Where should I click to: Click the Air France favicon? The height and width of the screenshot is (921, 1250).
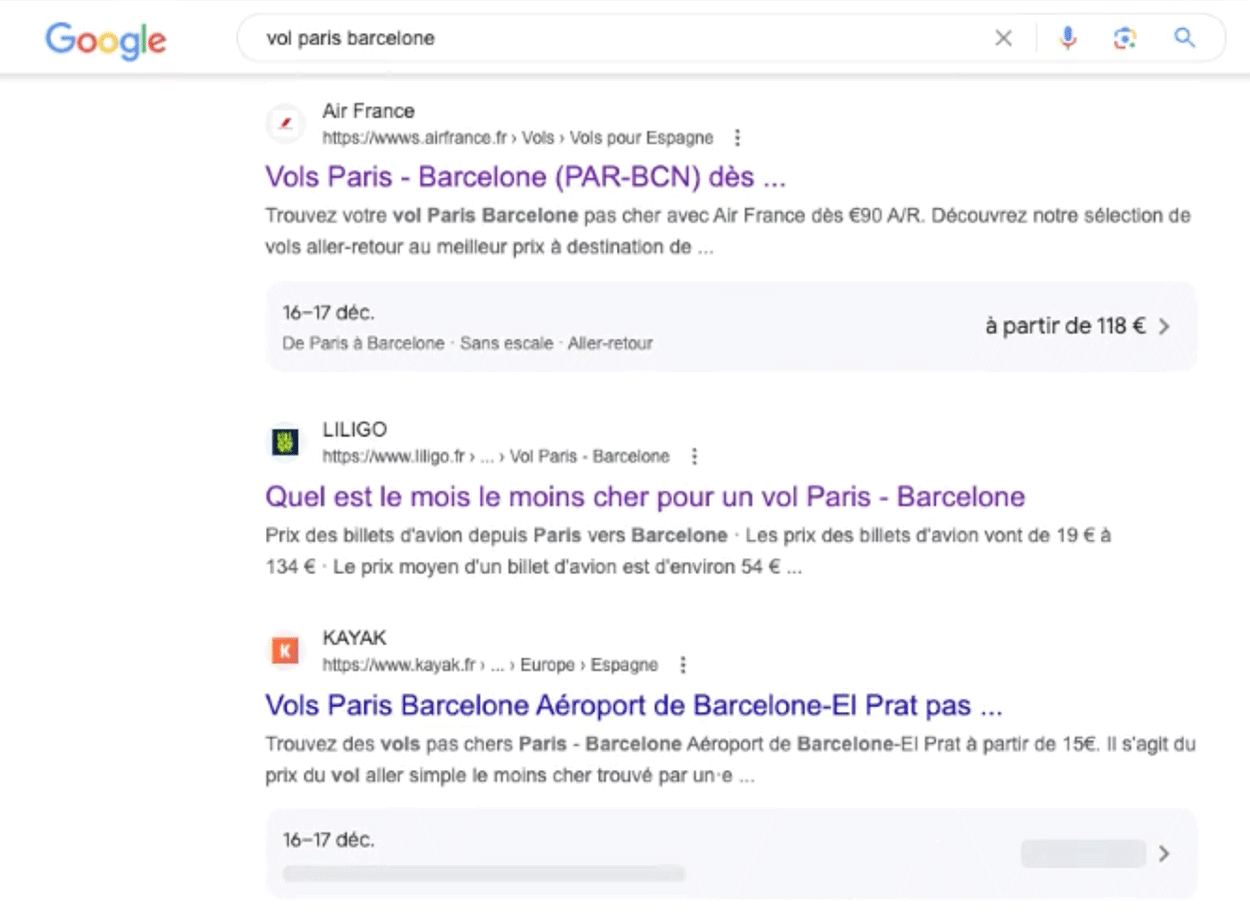(285, 124)
